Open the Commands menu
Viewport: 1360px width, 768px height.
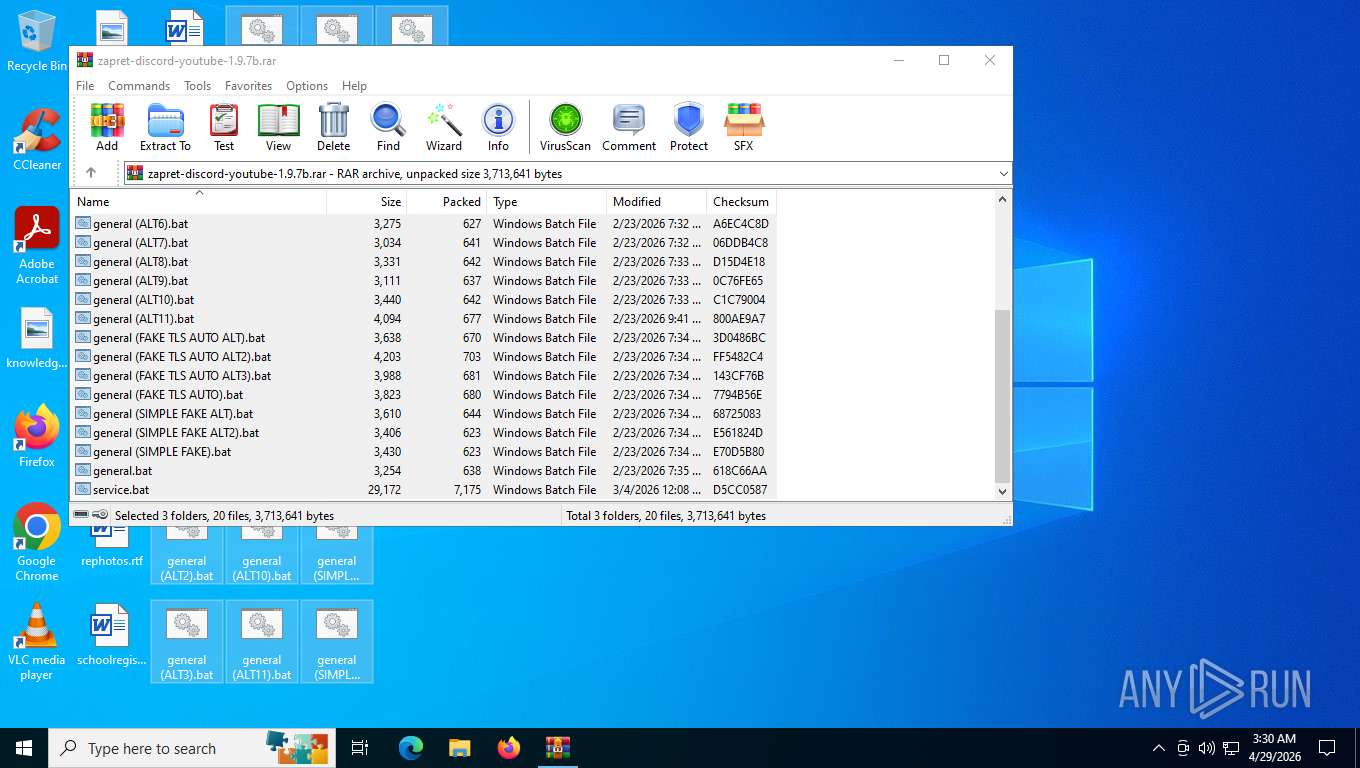139,86
